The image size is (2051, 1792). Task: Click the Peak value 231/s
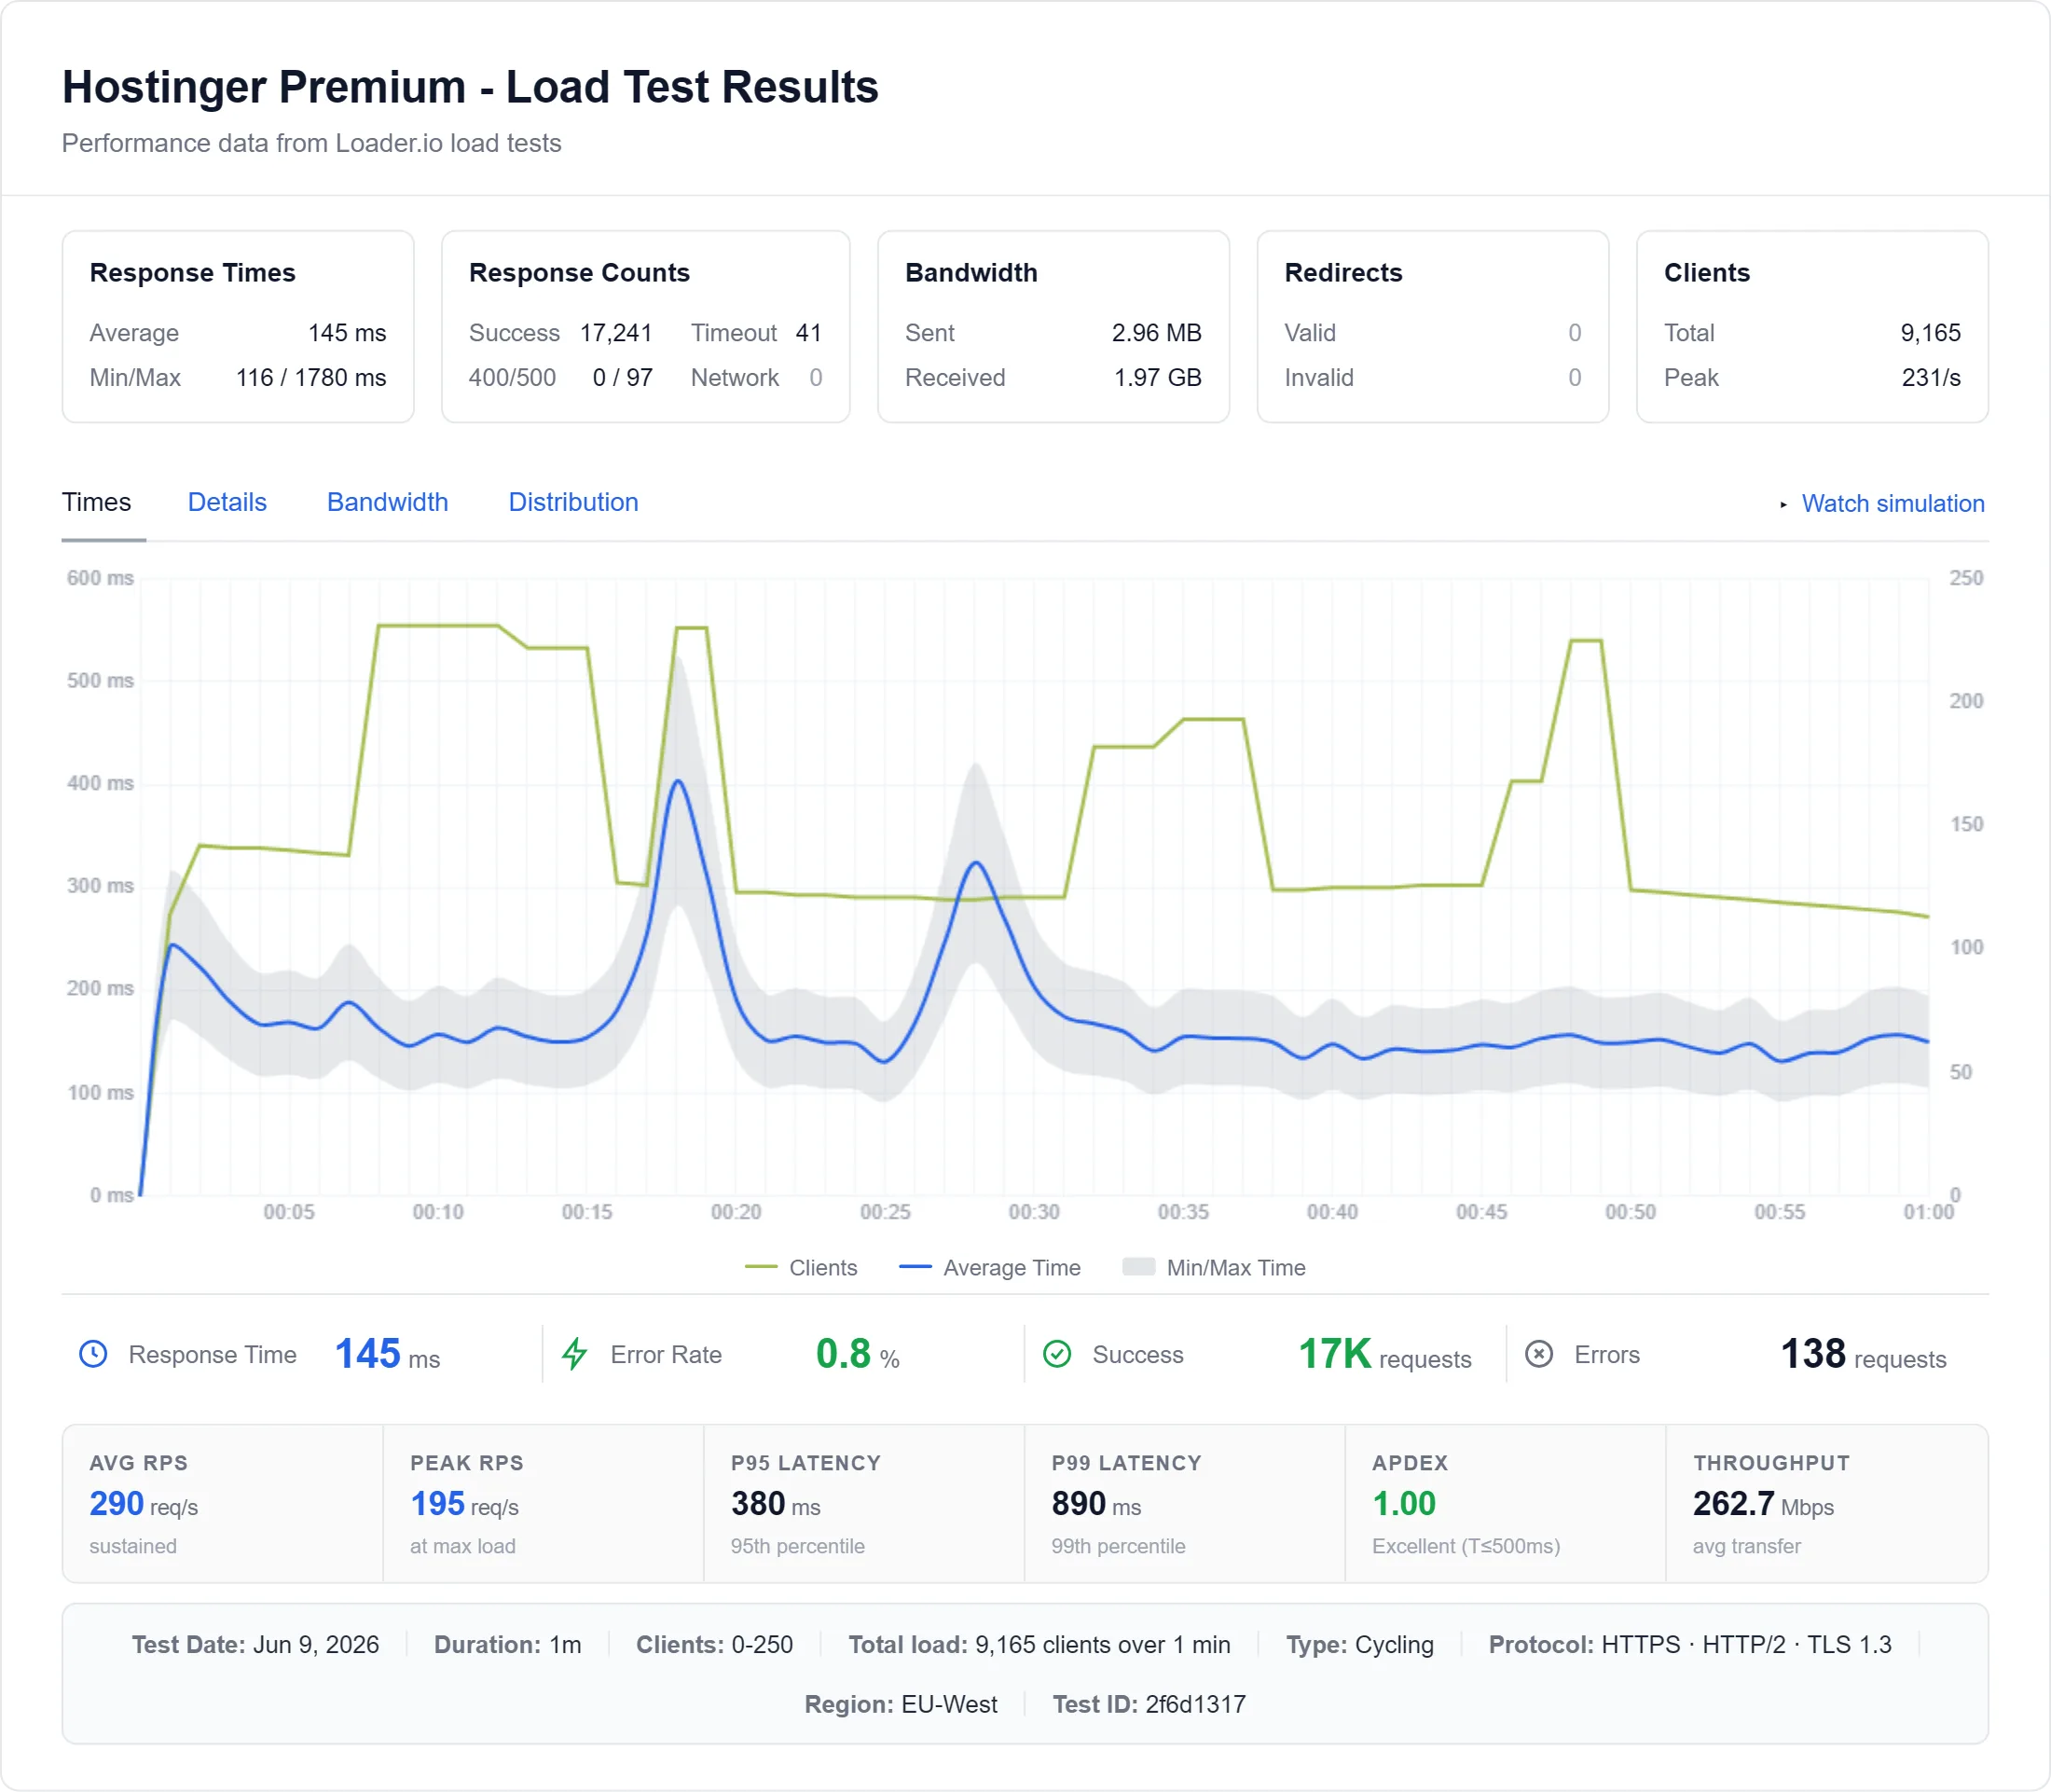(x=1931, y=378)
